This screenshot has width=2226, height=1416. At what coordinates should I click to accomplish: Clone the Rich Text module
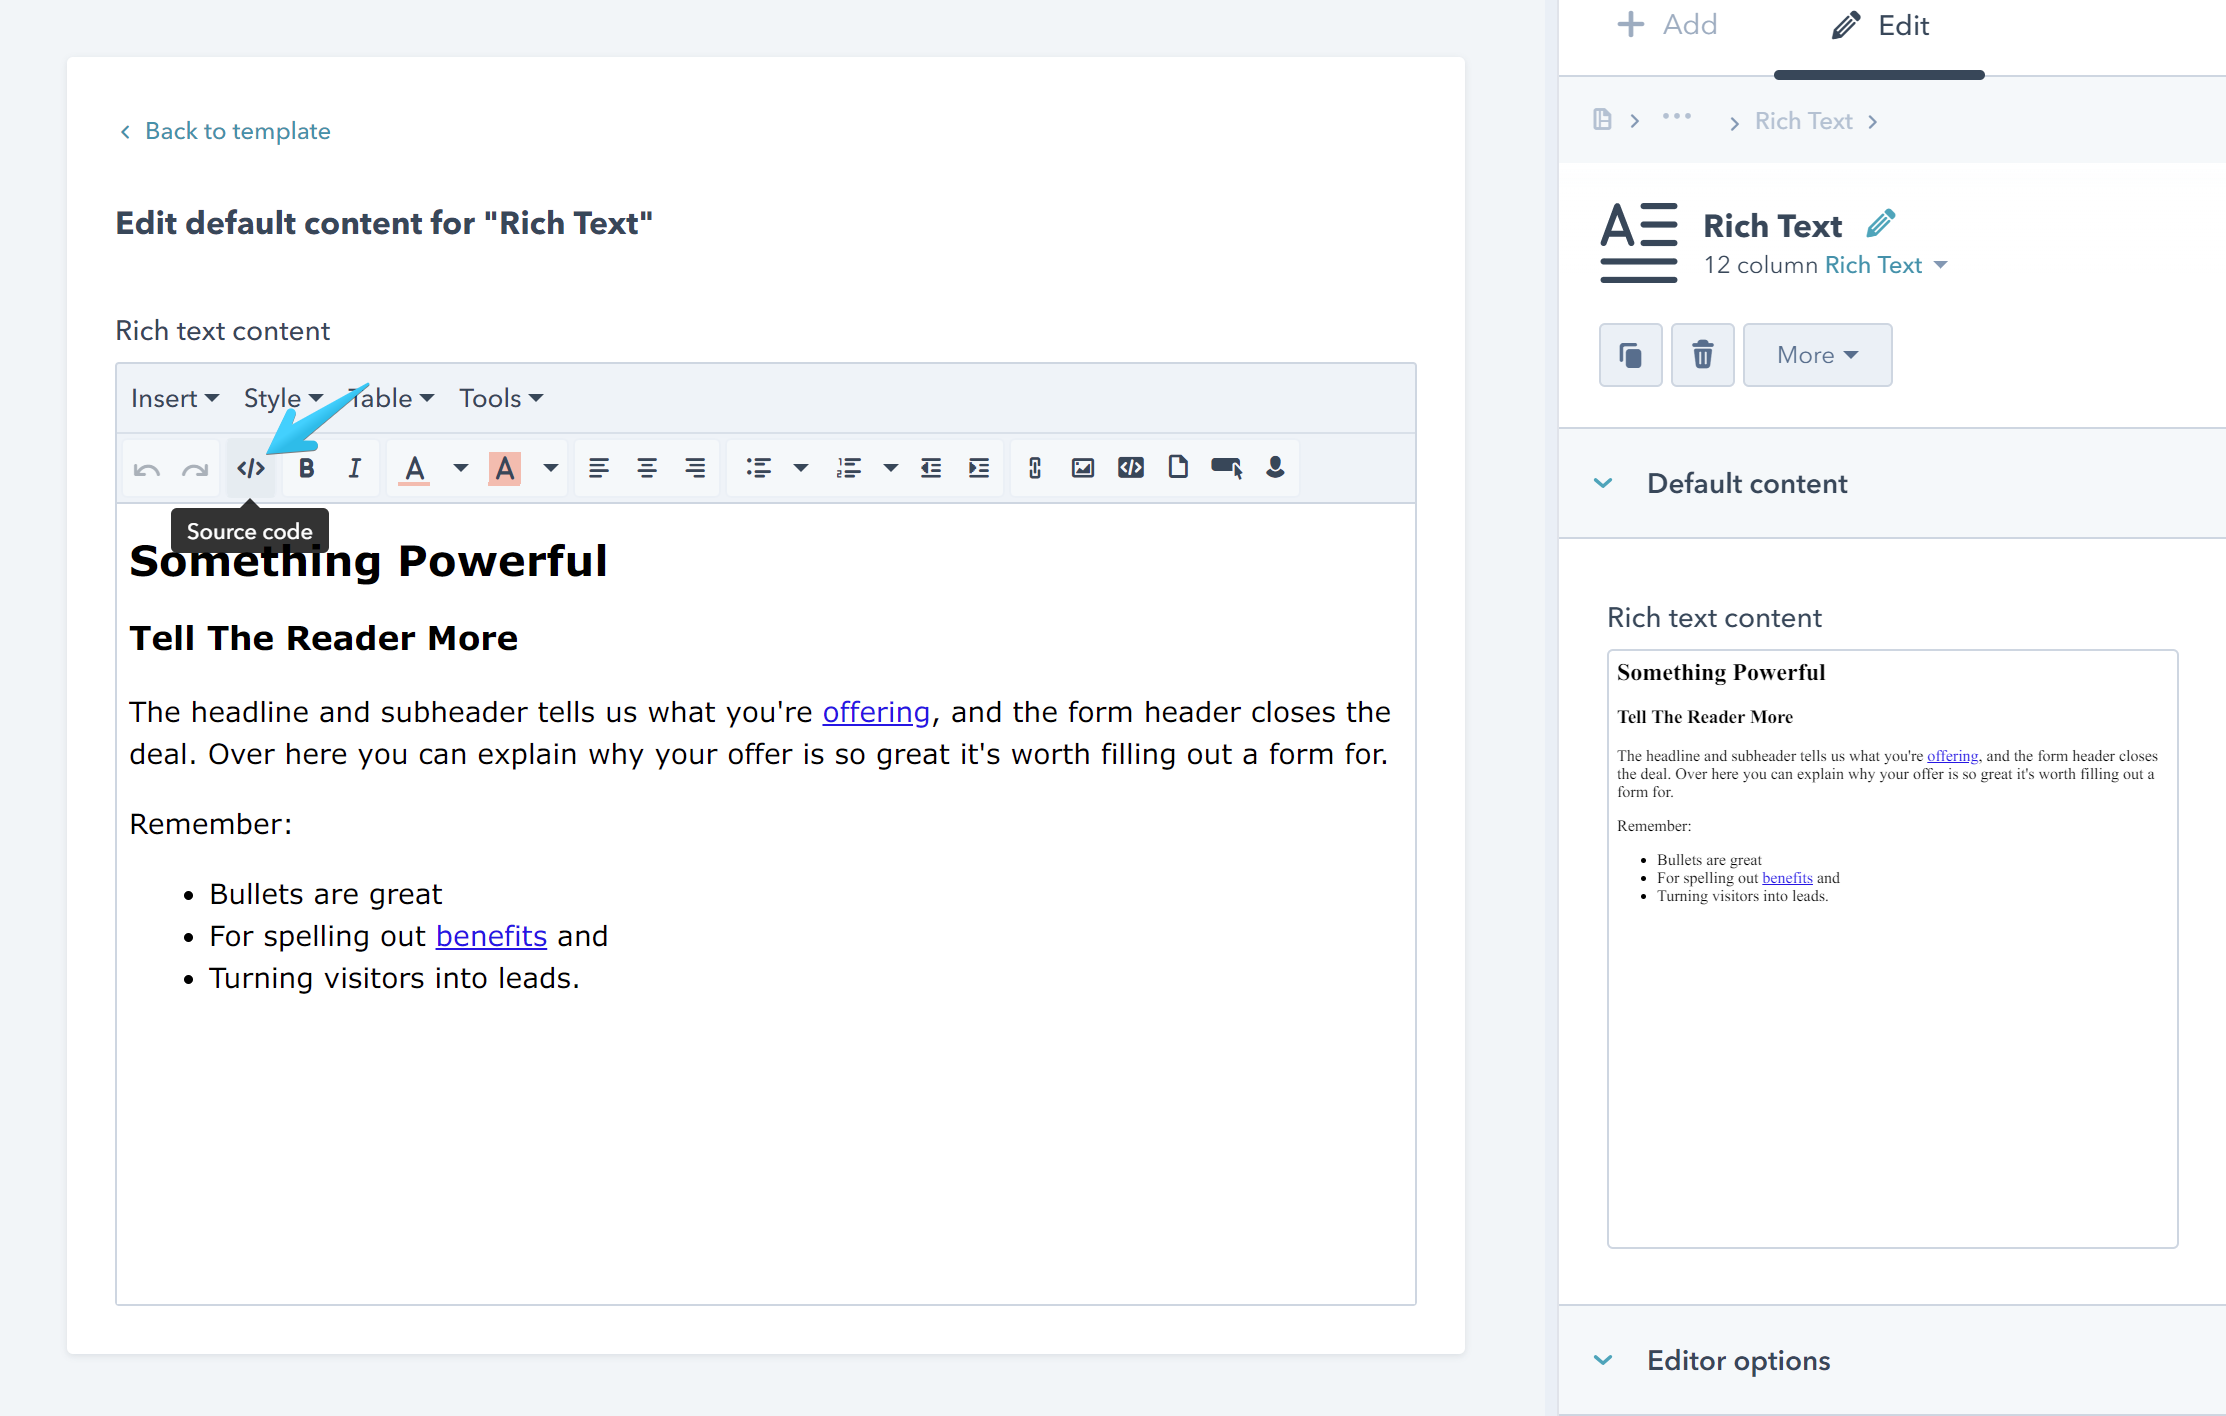pyautogui.click(x=1630, y=355)
